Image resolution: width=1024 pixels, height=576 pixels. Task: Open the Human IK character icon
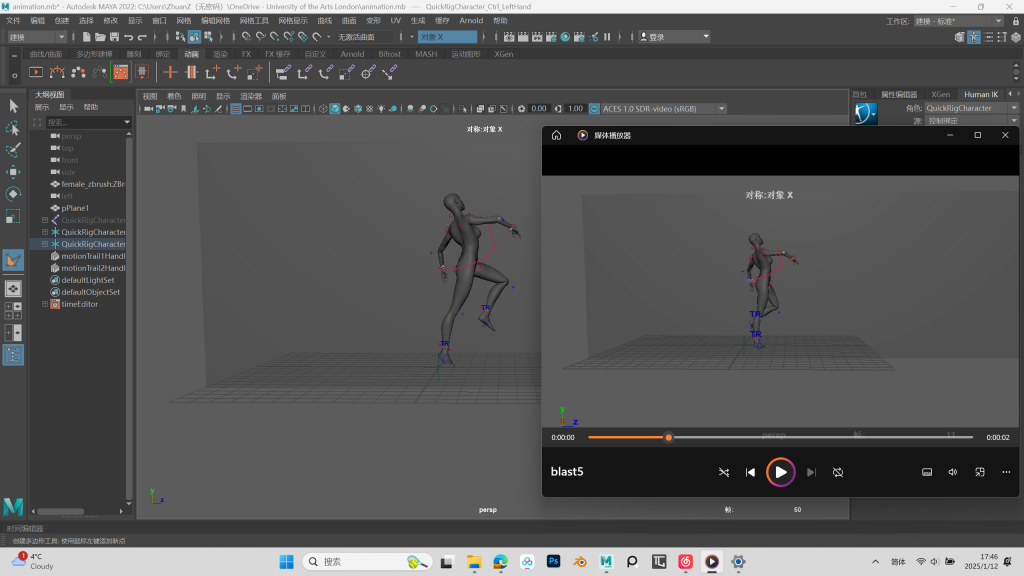tap(866, 114)
